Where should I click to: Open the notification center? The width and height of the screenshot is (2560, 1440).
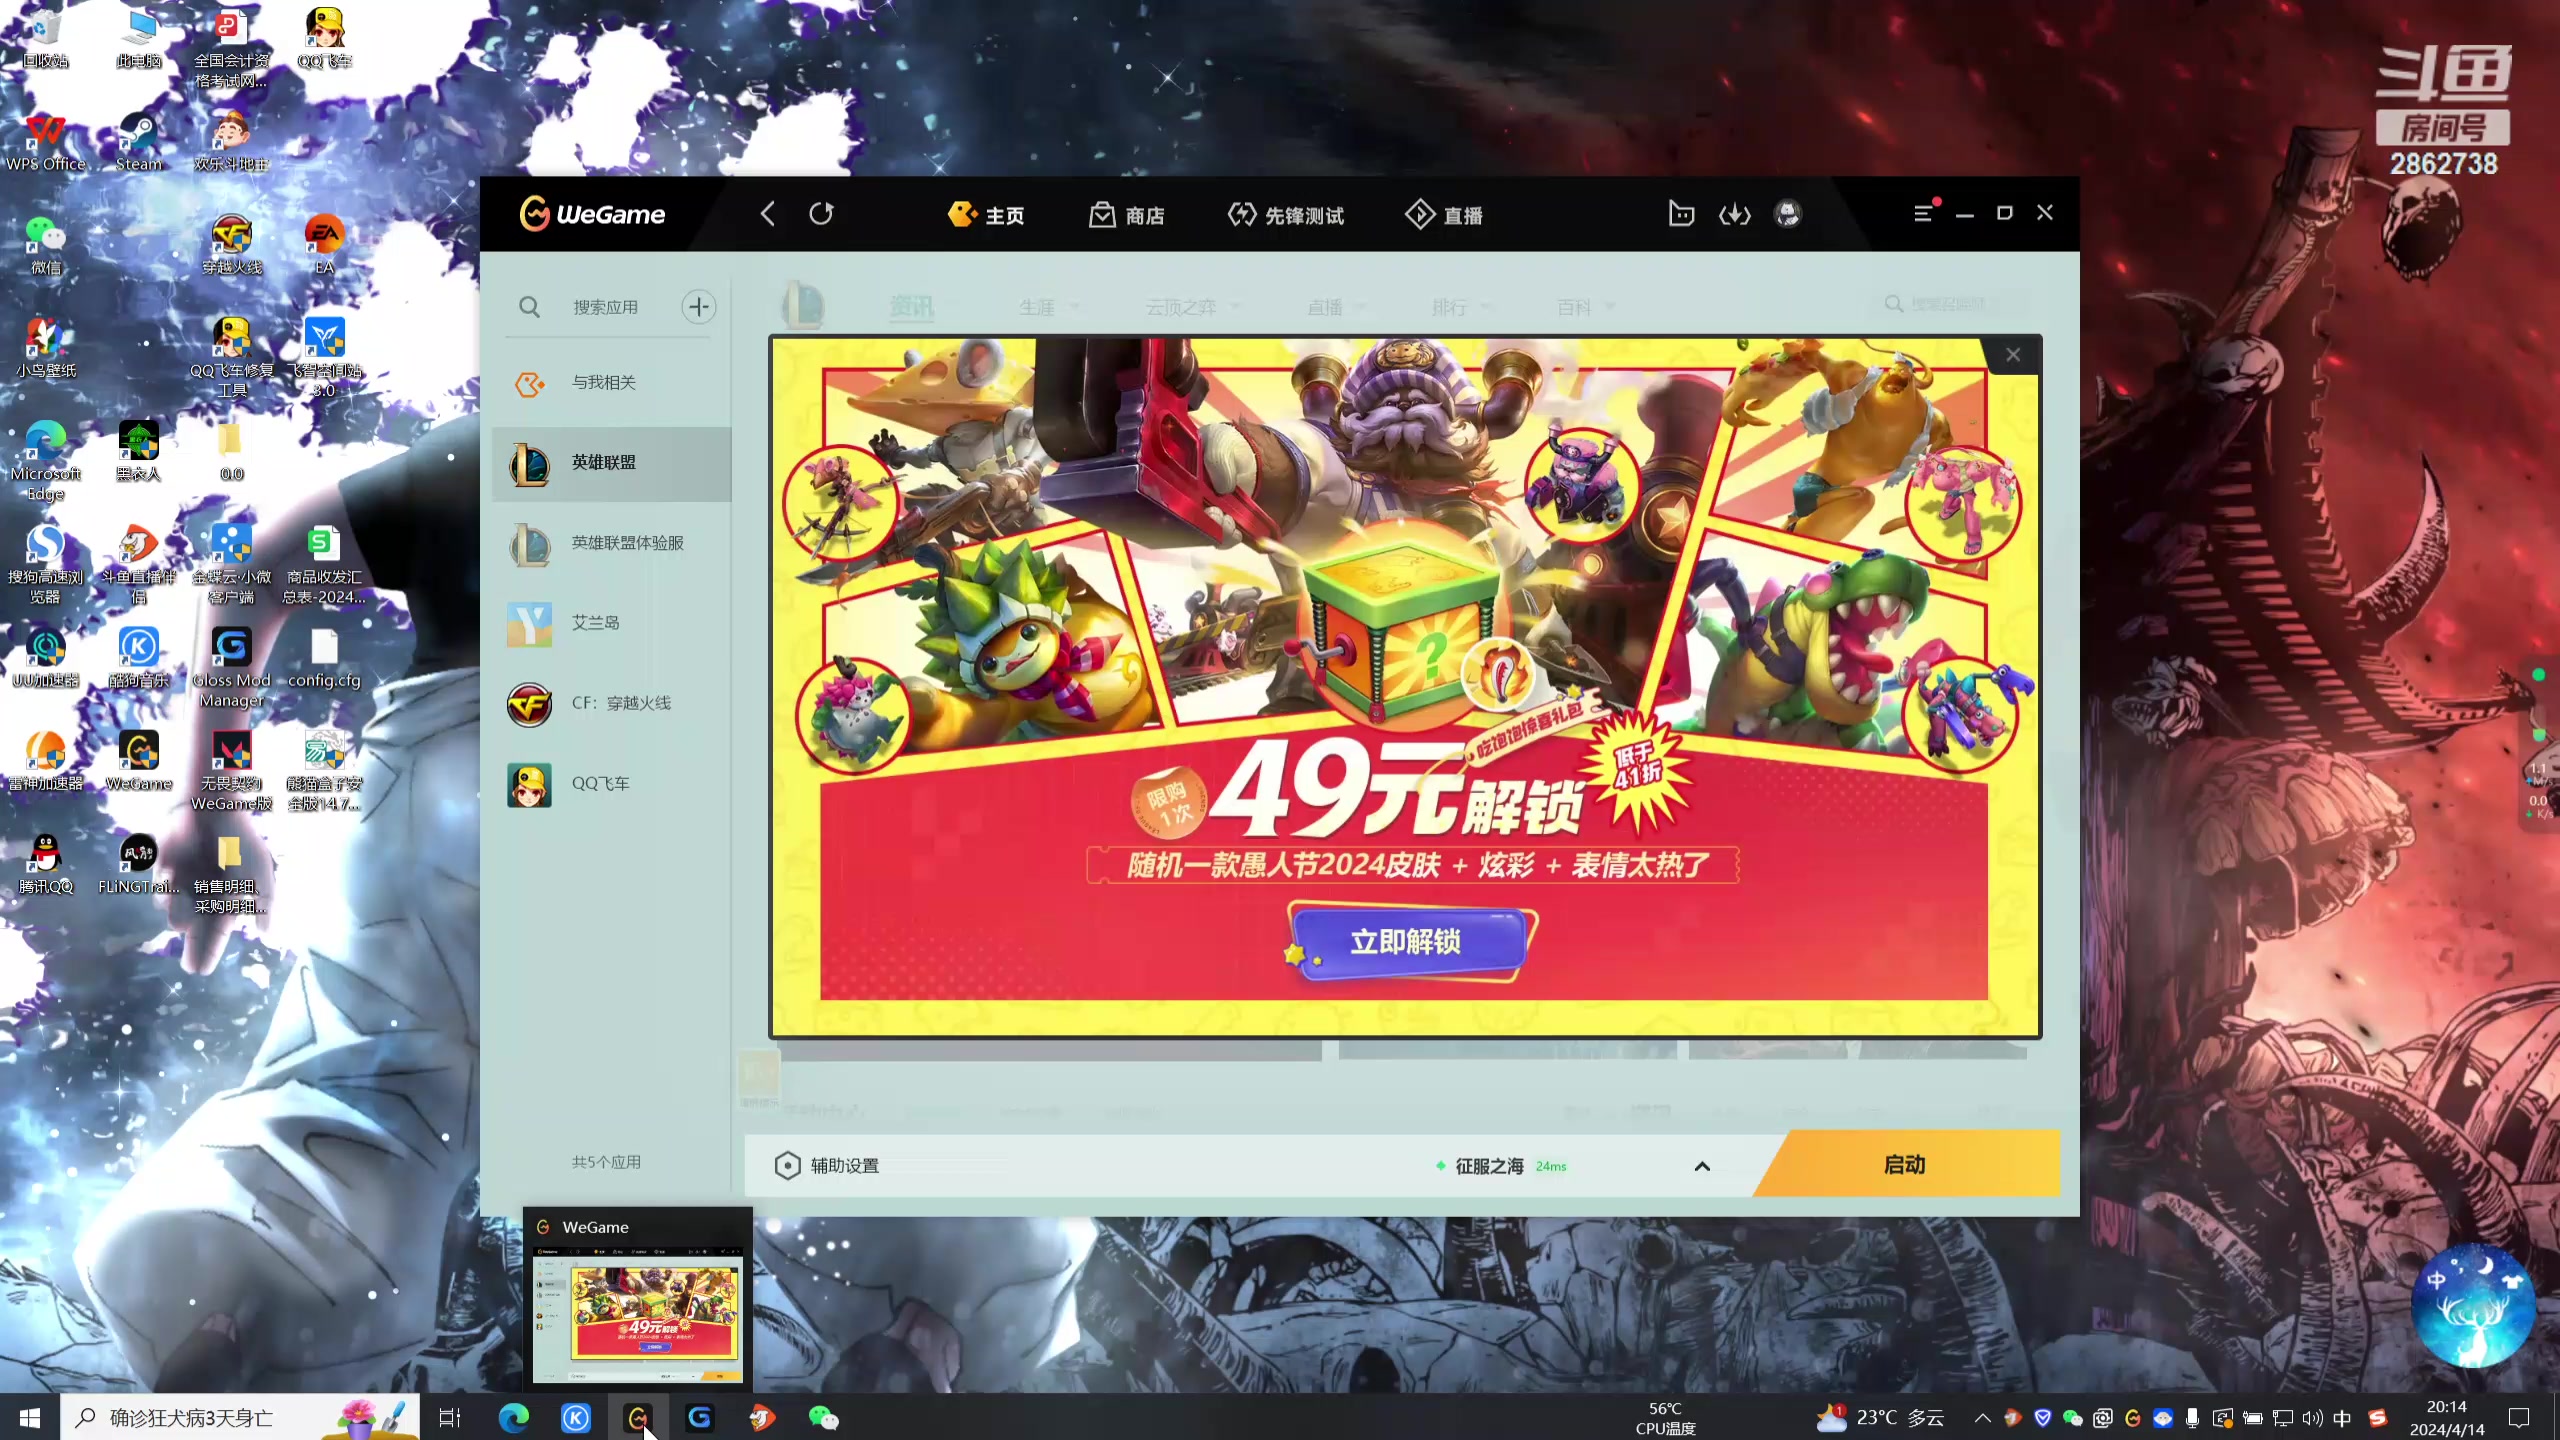(x=2519, y=1417)
